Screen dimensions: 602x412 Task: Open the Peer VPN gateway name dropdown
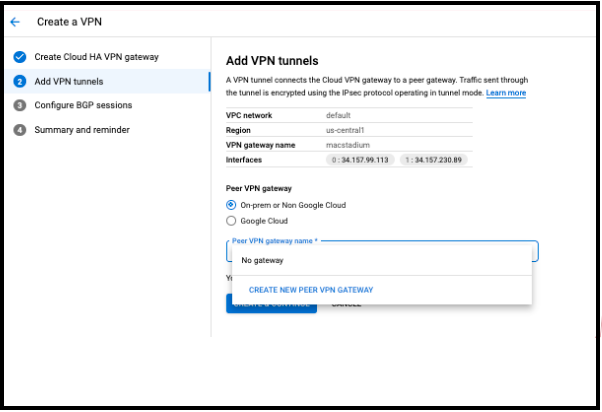tap(382, 250)
